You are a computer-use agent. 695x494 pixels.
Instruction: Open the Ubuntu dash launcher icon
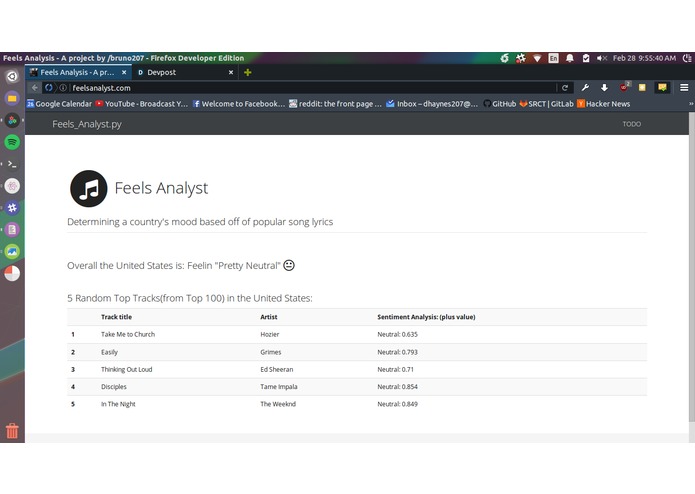[x=12, y=77]
